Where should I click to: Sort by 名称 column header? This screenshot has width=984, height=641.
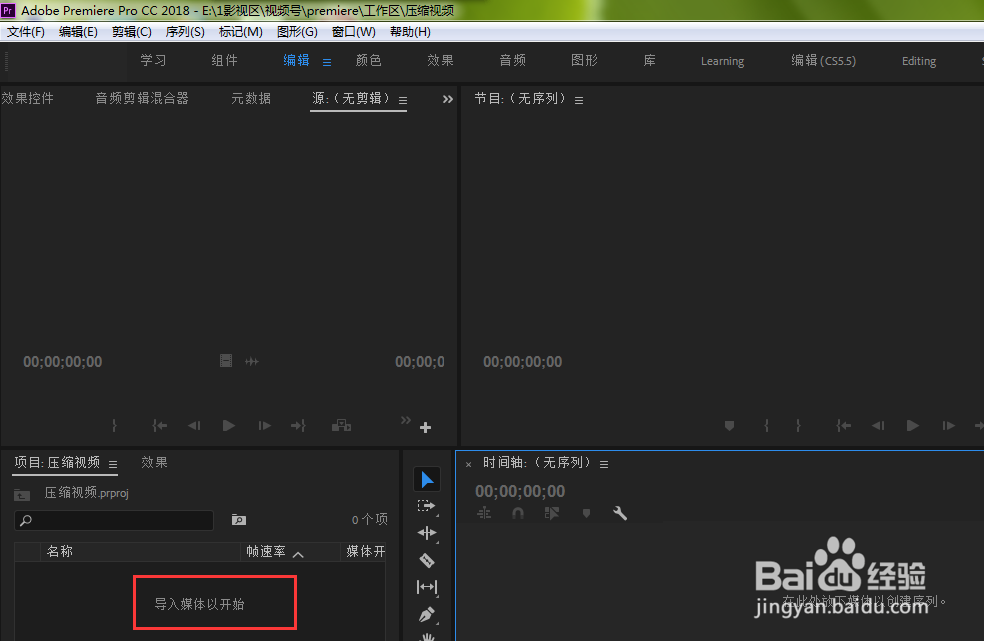pos(60,551)
